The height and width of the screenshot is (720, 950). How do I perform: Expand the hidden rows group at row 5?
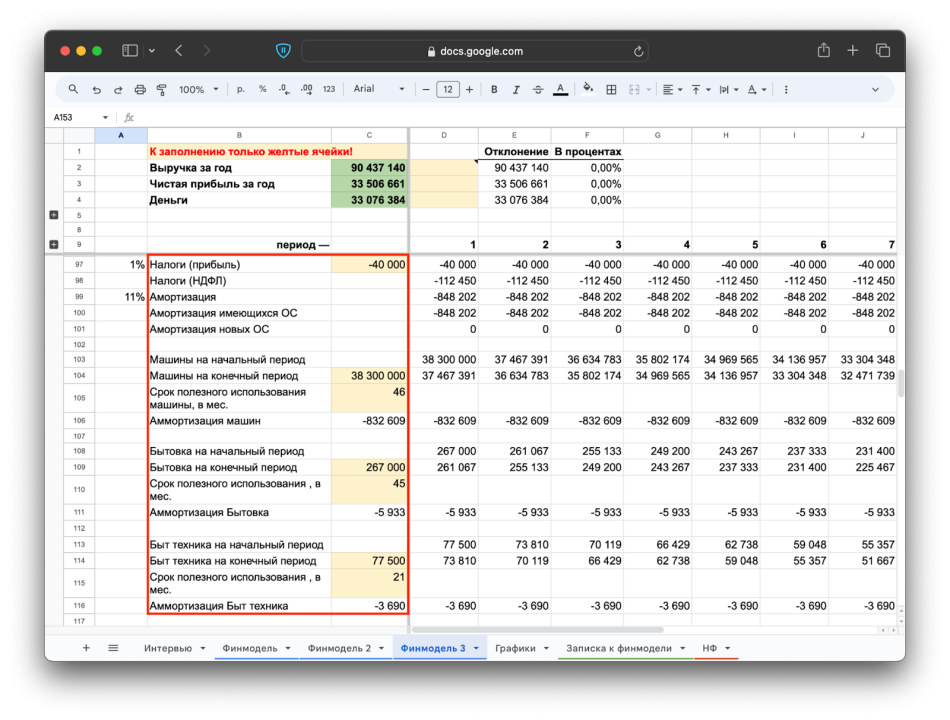54,215
